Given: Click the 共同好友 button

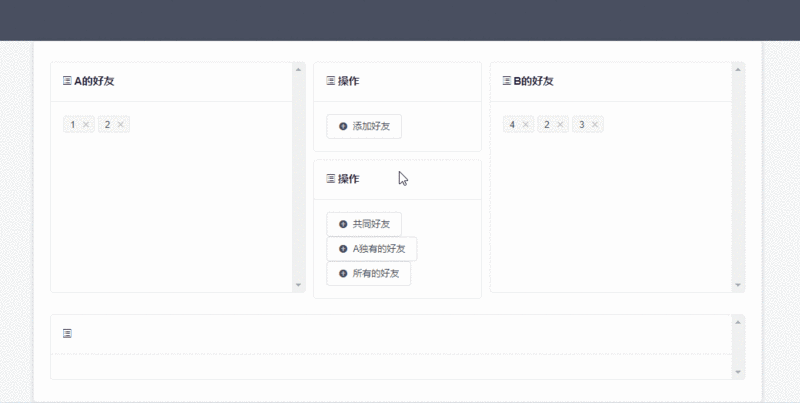Looking at the screenshot, I should pyautogui.click(x=364, y=224).
